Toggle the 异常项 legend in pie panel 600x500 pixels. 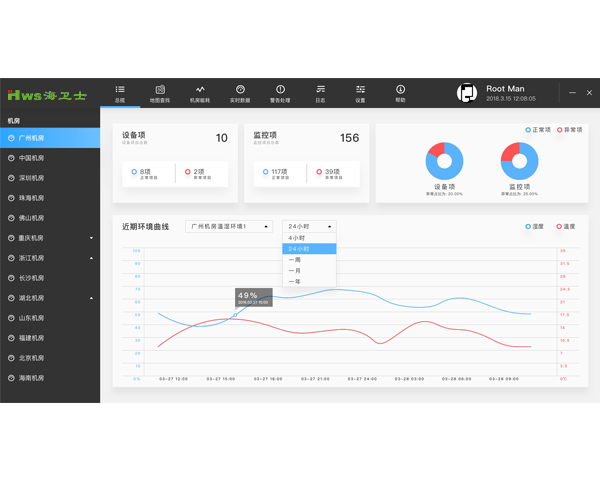[569, 130]
